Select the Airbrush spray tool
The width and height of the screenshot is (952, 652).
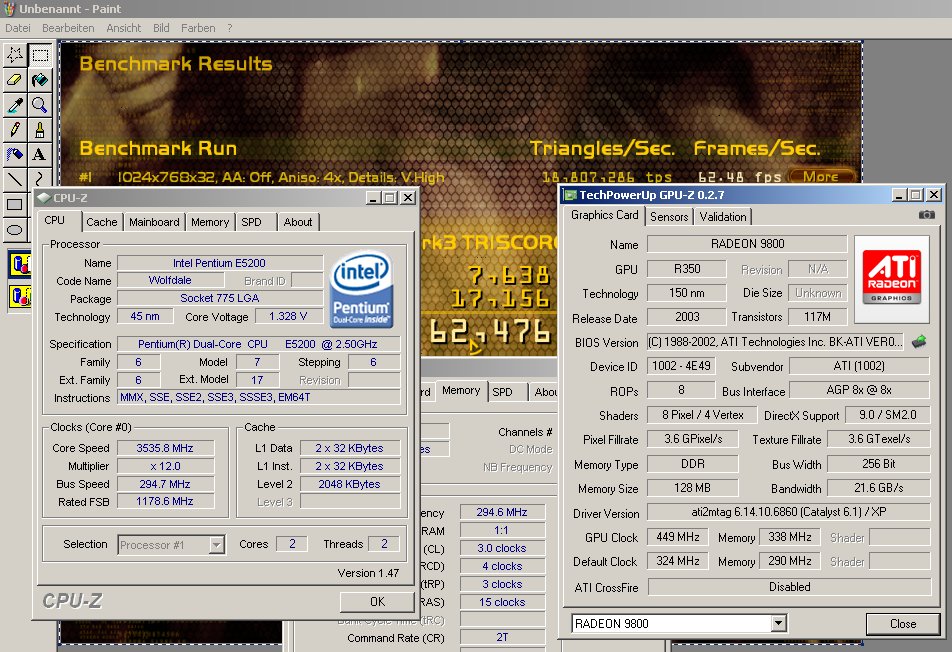coord(15,155)
